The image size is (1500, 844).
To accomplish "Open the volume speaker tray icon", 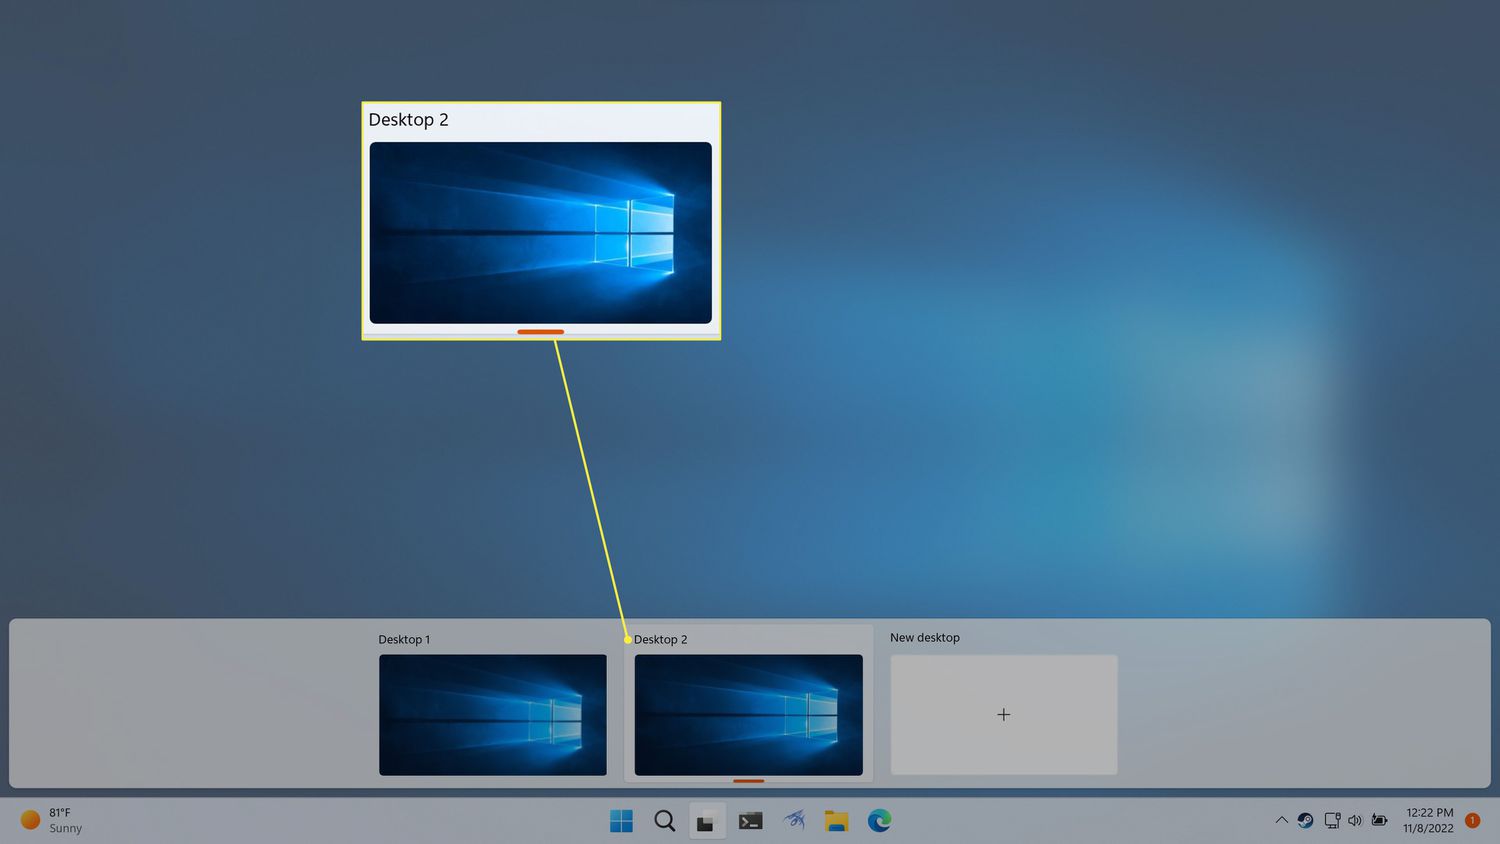I will (1355, 820).
